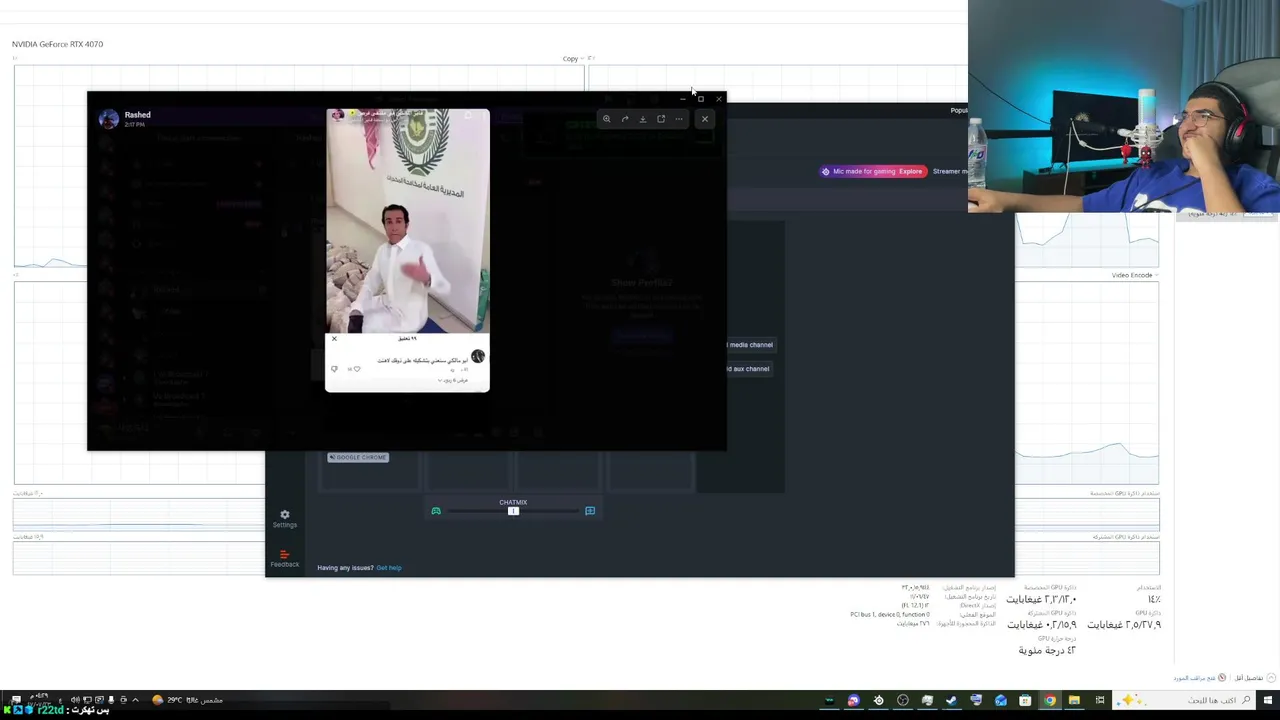Viewport: 1280px width, 720px height.
Task: Expand hidden system tray icons chevron
Action: pyautogui.click(x=135, y=700)
